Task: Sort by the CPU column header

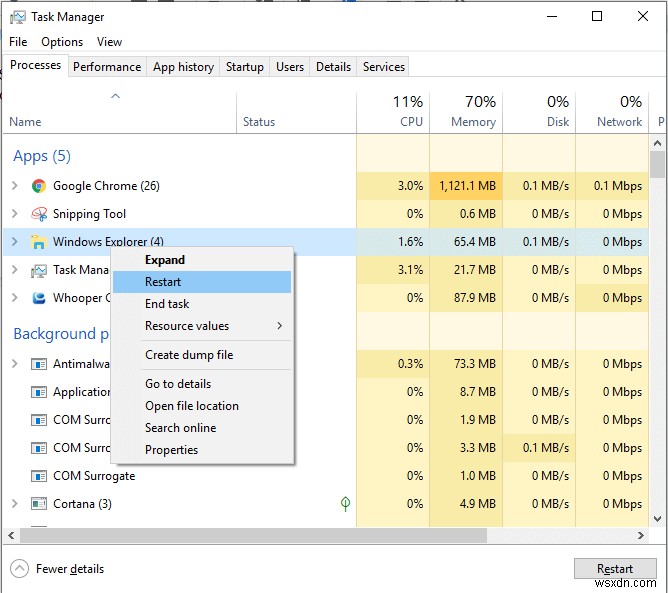Action: tap(393, 112)
